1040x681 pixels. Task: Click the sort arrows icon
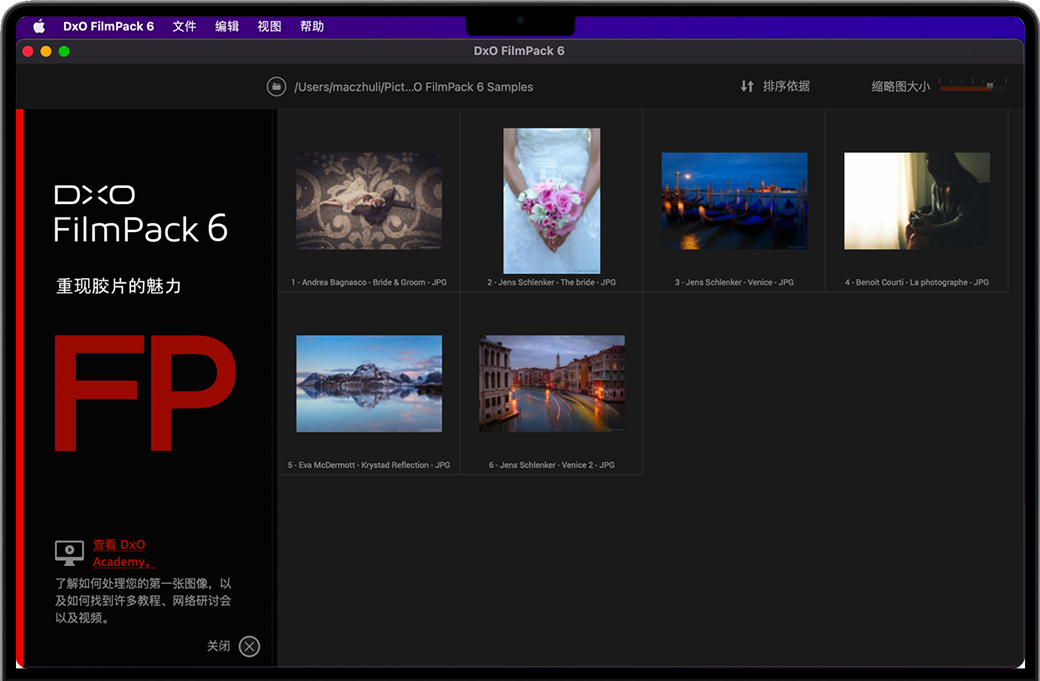pyautogui.click(x=747, y=87)
